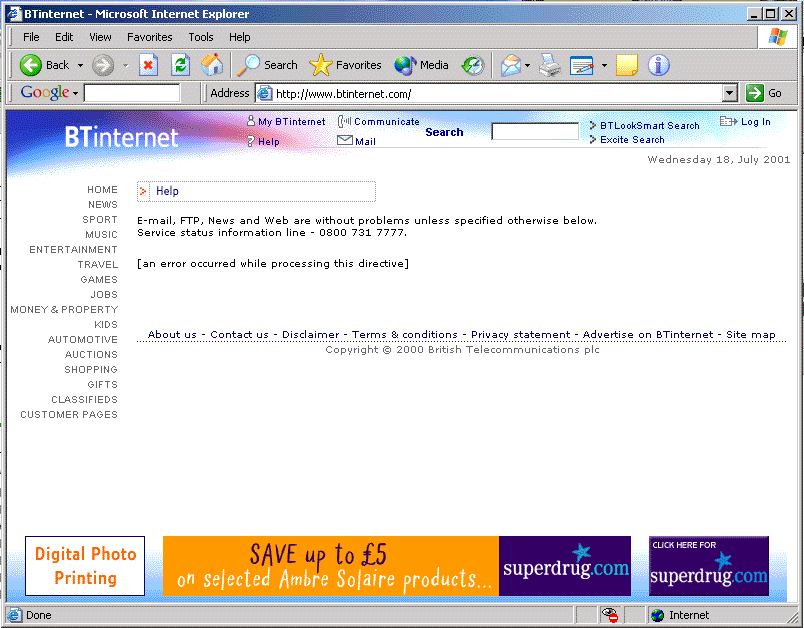Stop page loading with the red X icon
804x628 pixels.
click(x=148, y=65)
